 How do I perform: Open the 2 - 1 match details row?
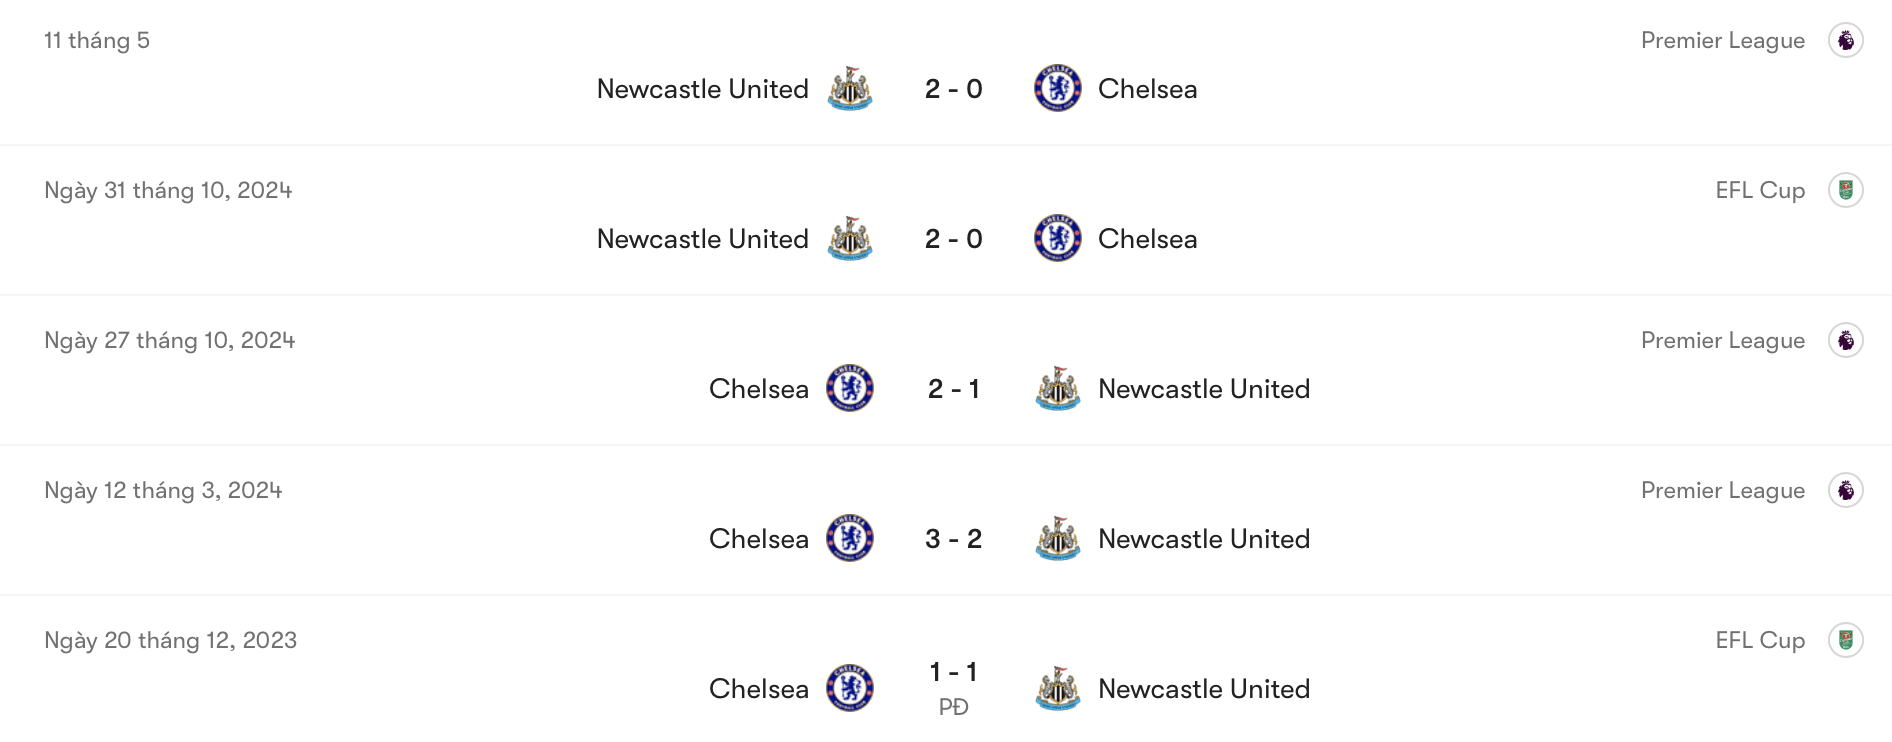(x=953, y=389)
